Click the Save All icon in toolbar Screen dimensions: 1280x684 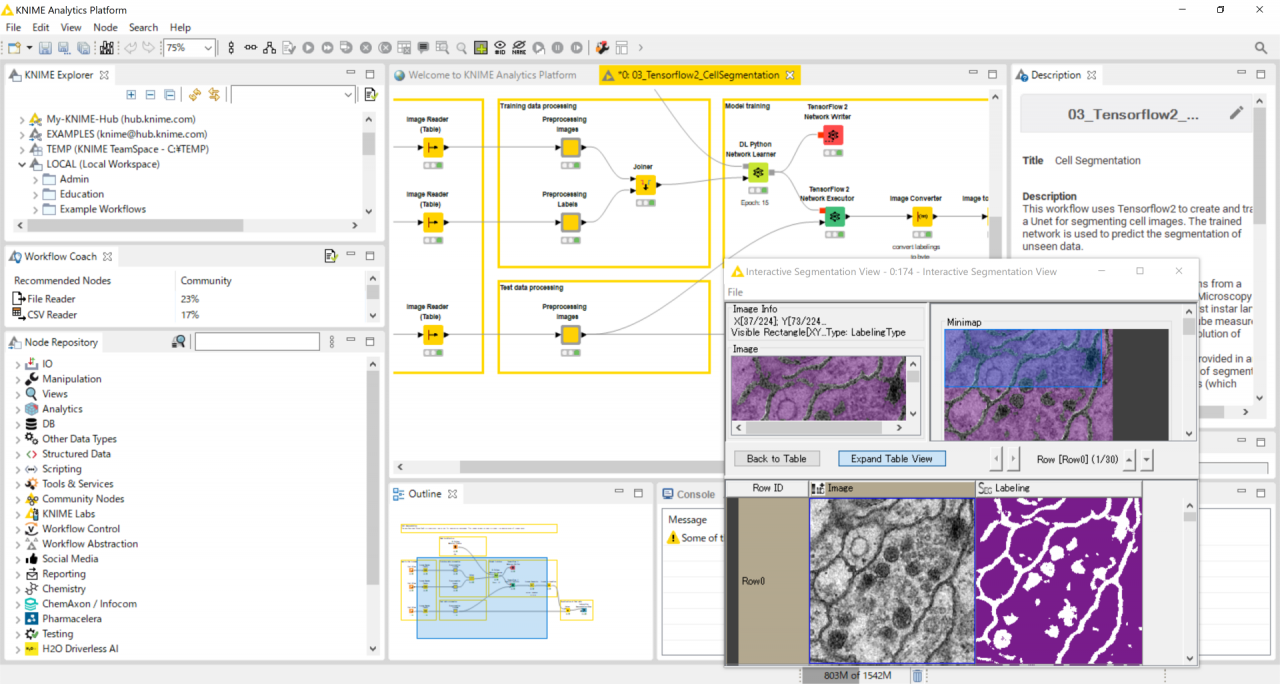coord(83,47)
